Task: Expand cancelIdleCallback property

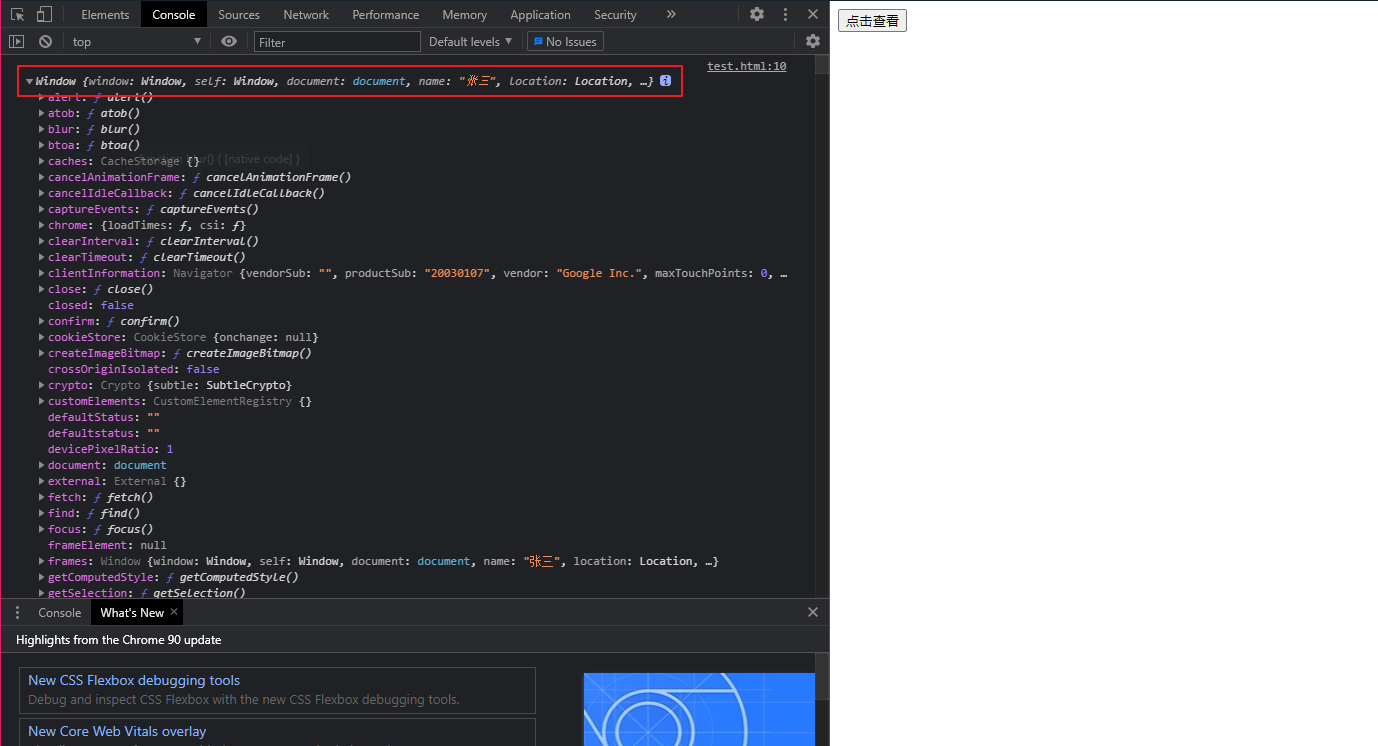Action: pyautogui.click(x=42, y=193)
